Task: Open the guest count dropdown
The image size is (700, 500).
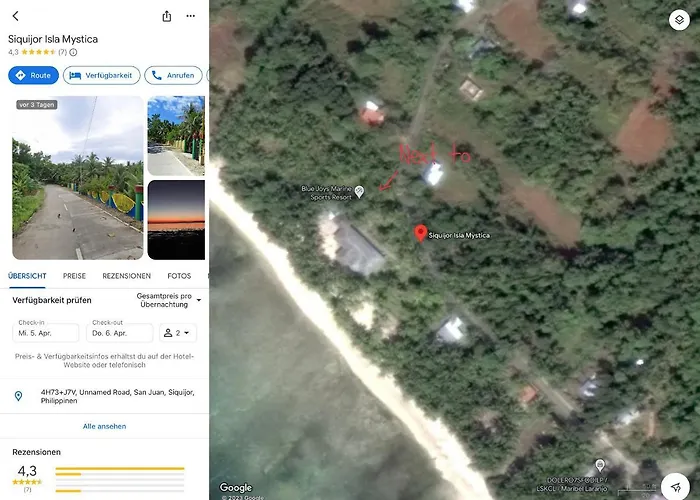Action: [178, 333]
